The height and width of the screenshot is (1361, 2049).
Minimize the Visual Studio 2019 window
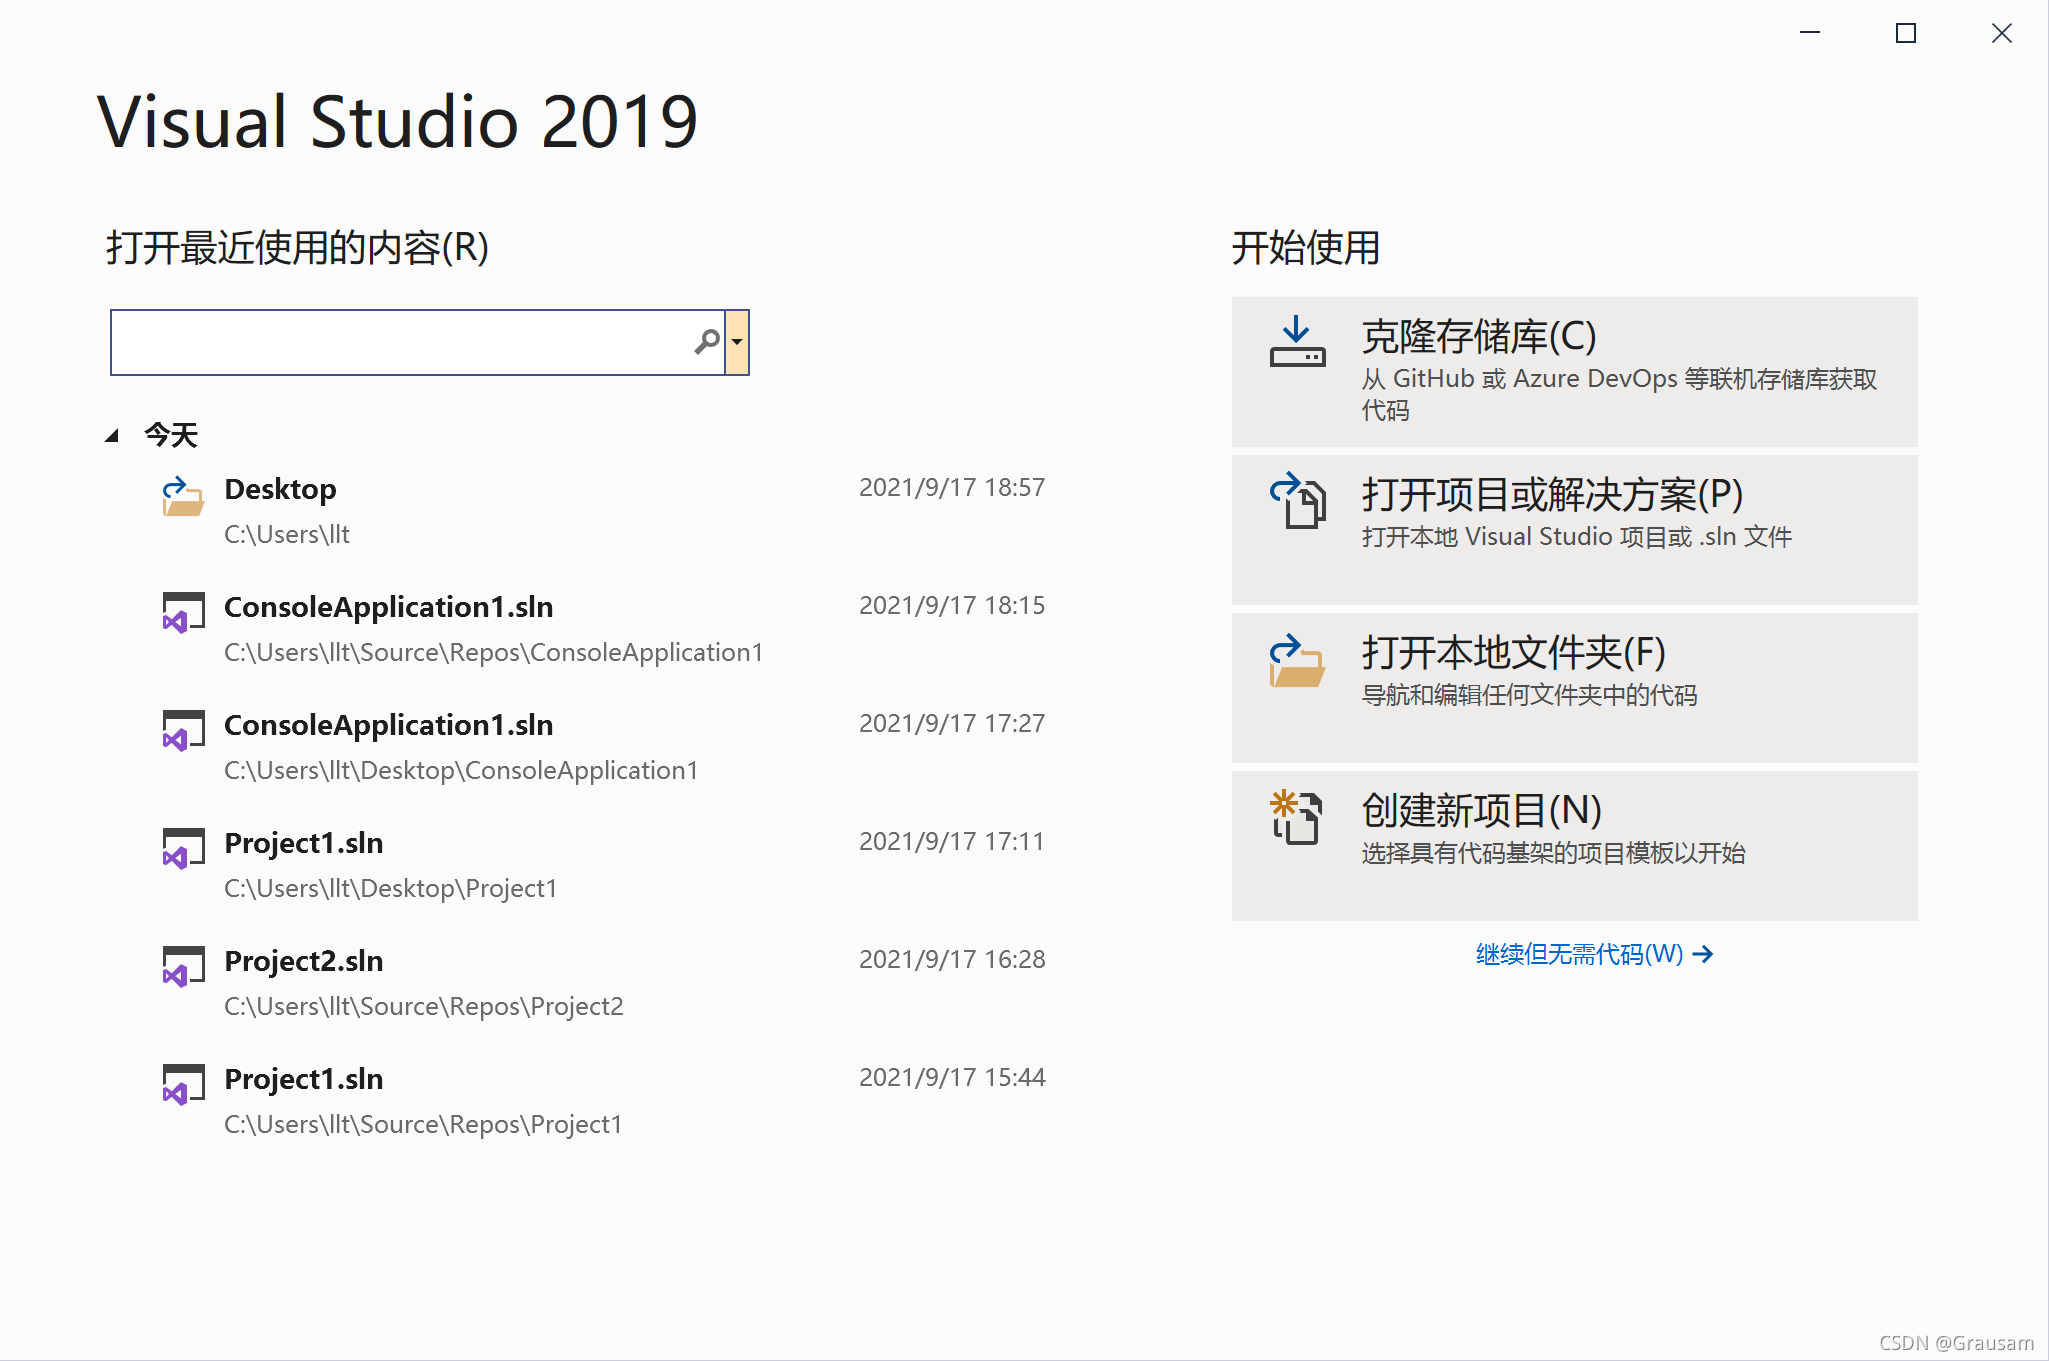pyautogui.click(x=1810, y=33)
